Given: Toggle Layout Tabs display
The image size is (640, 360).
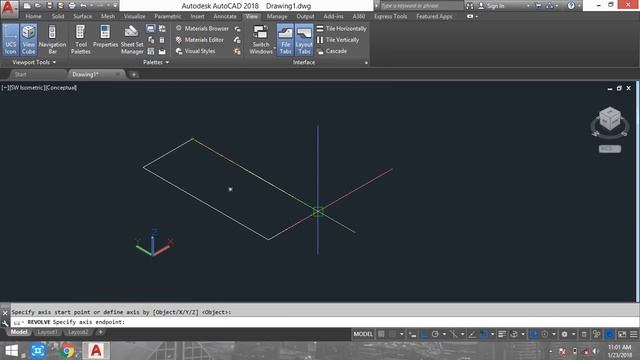Looking at the screenshot, I should pos(304,39).
